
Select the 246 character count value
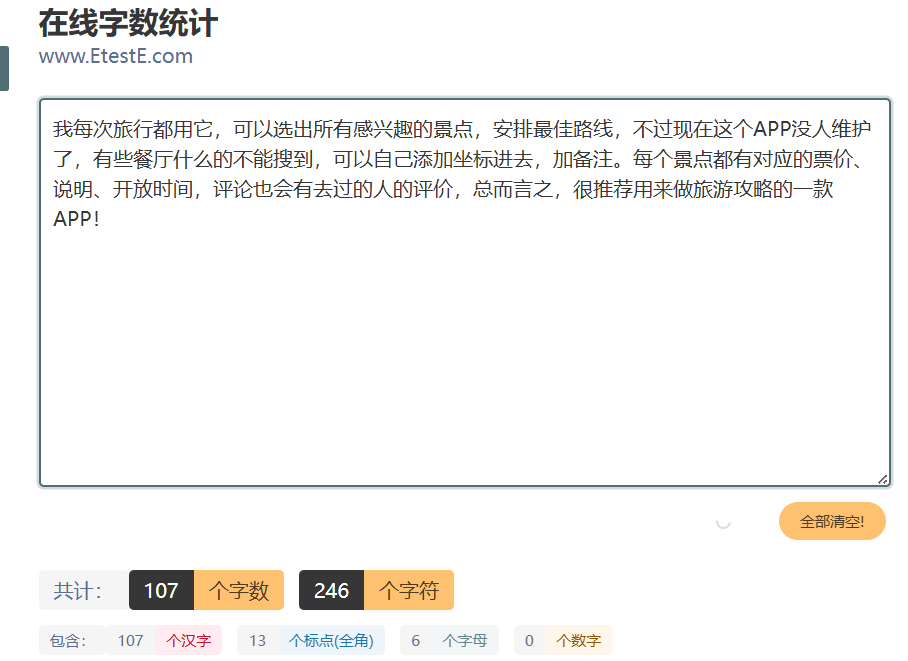331,590
